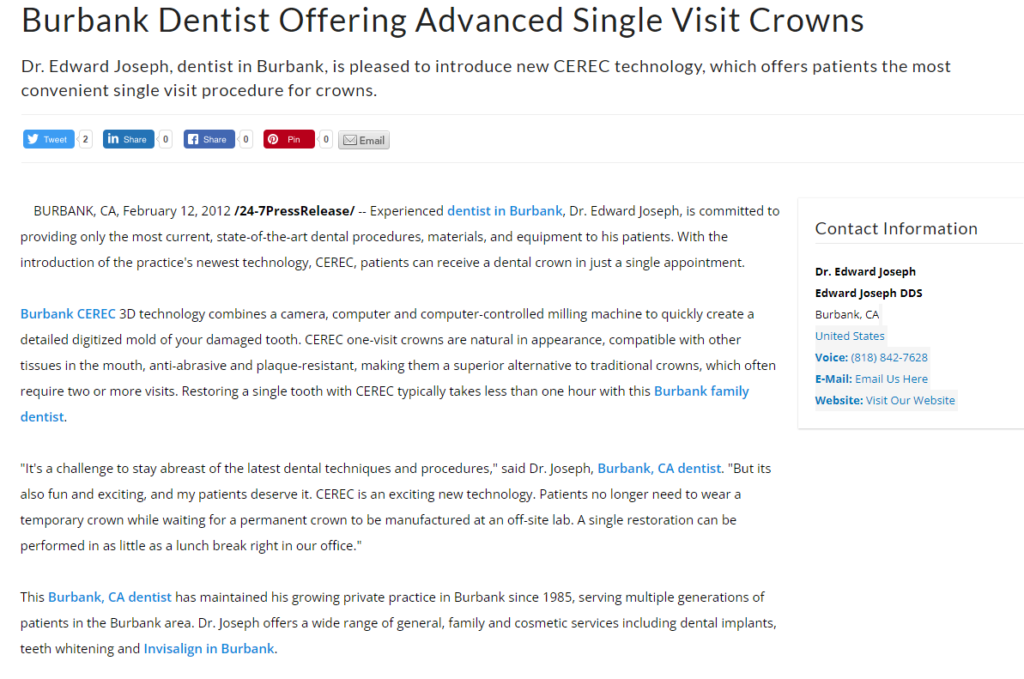This screenshot has height=679, width=1024.
Task: Click the article headline about Single Visit Crowns
Action: tap(442, 21)
